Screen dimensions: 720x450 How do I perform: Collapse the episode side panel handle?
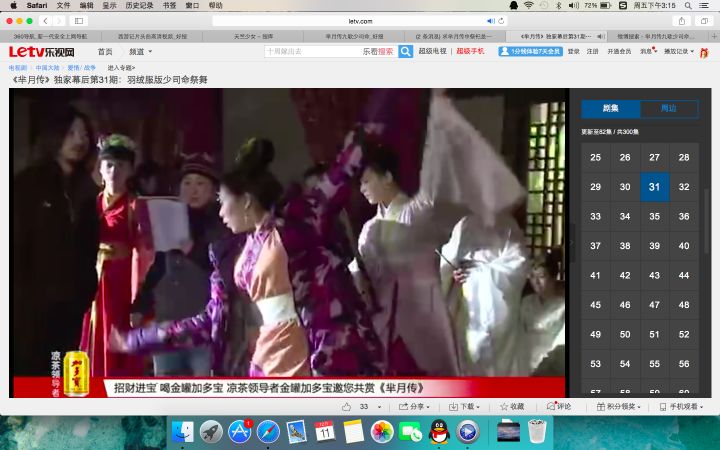coord(572,242)
